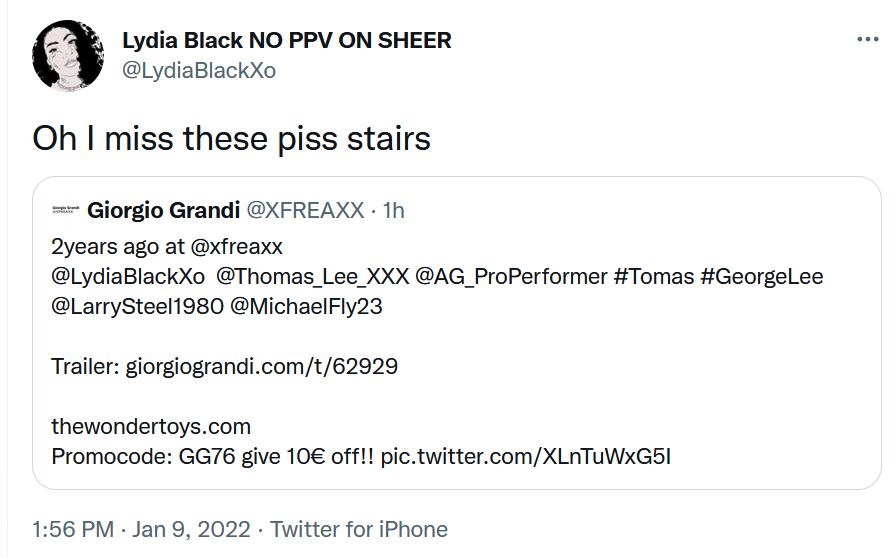This screenshot has height=558, width=894.
Task: Open the Lydia Black display name profile
Action: pos(286,41)
